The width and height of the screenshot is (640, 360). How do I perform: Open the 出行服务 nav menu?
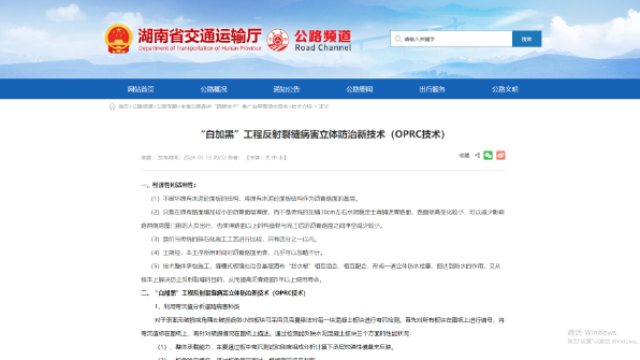click(432, 89)
